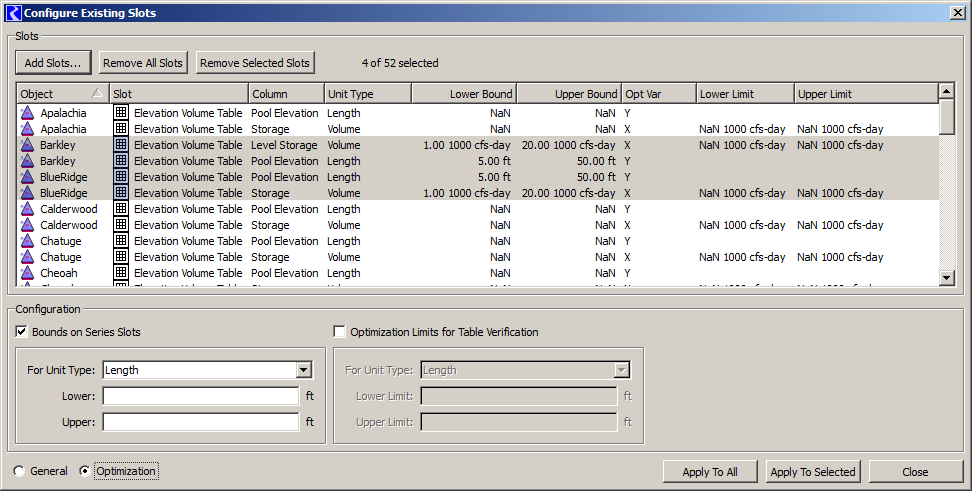Click the Close button at bottom right

(x=915, y=472)
